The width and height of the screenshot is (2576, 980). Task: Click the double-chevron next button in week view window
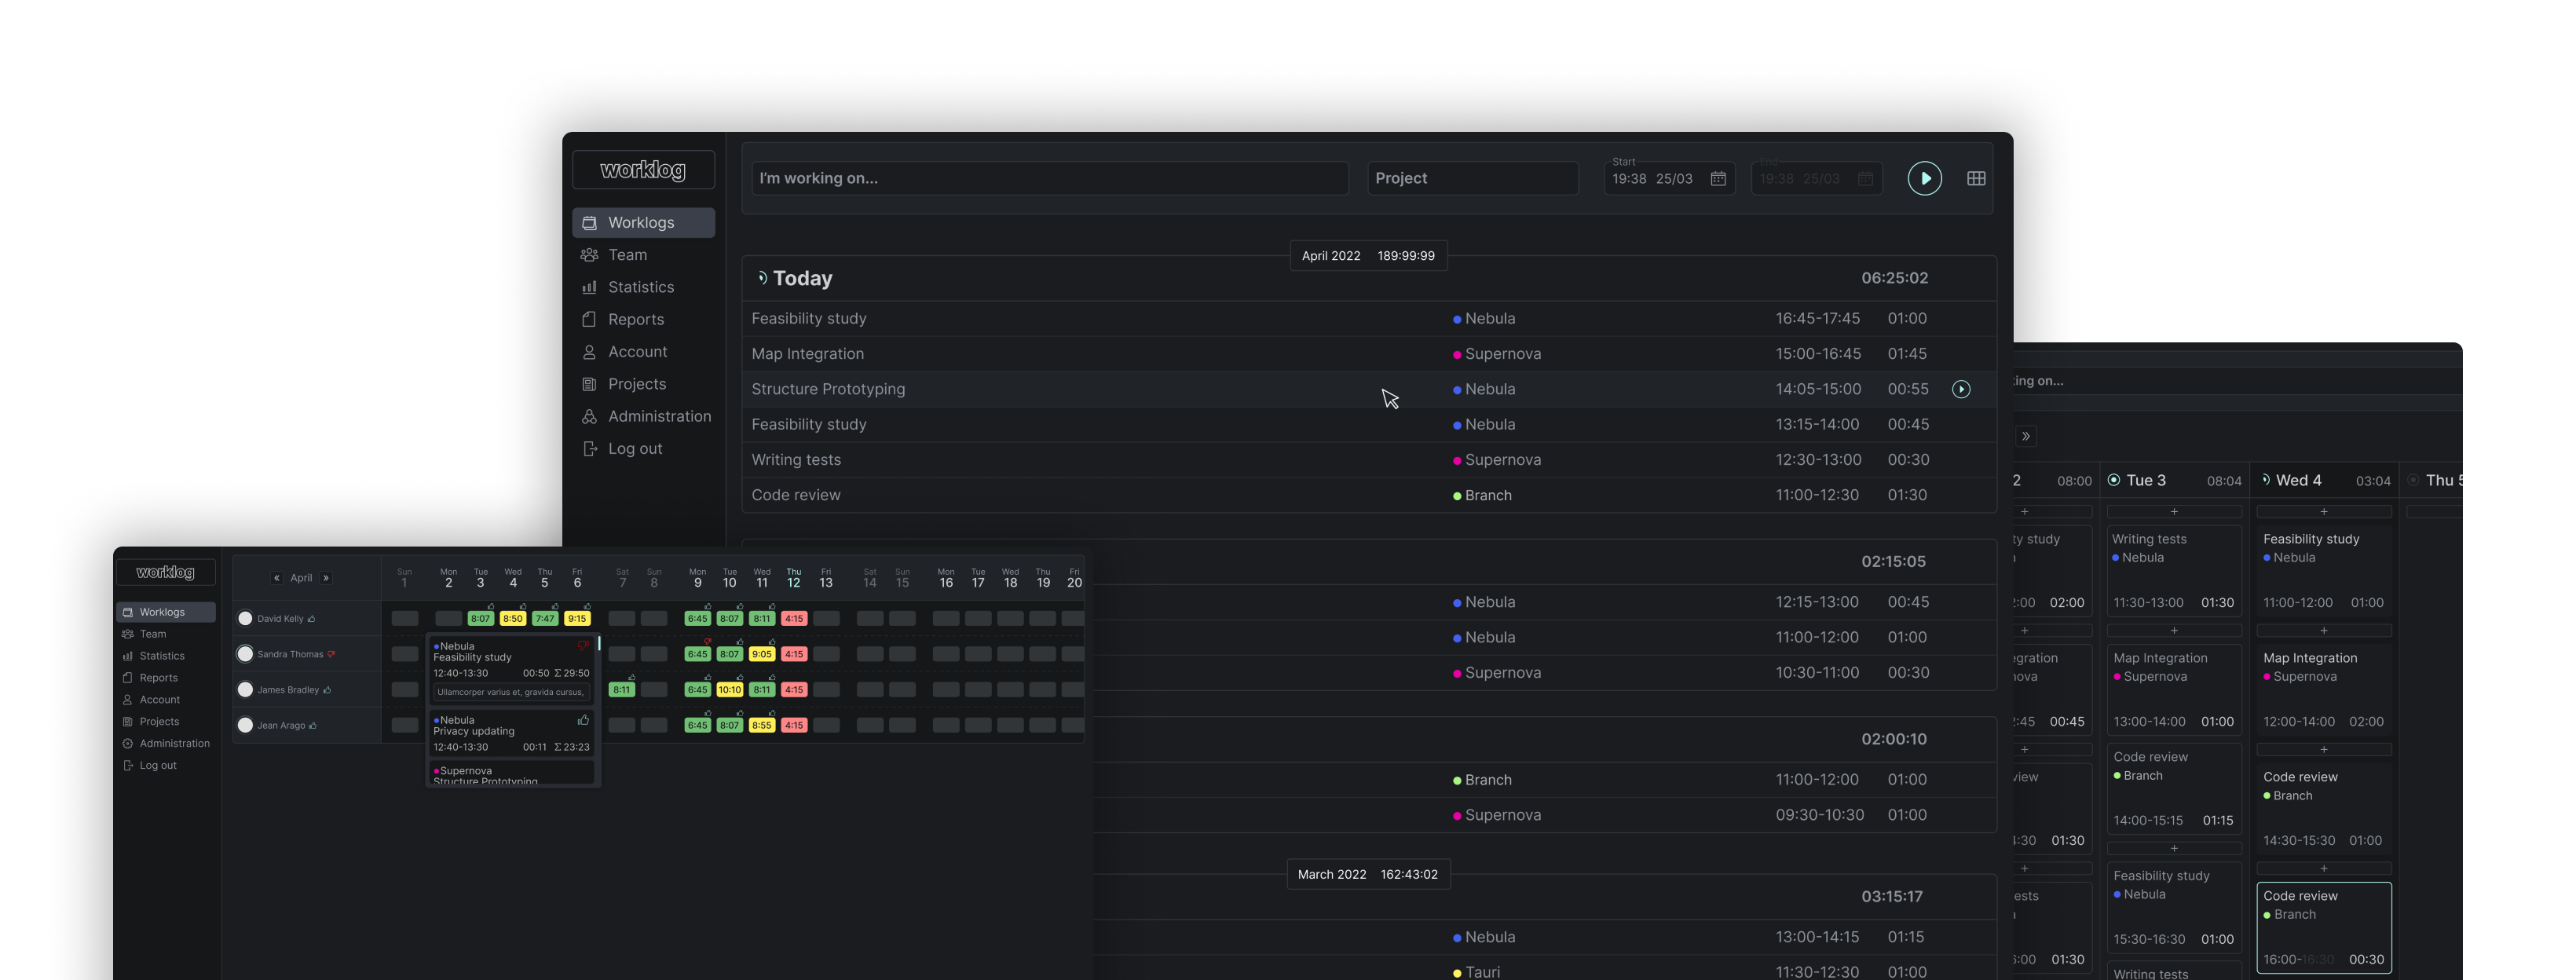click(x=2026, y=436)
